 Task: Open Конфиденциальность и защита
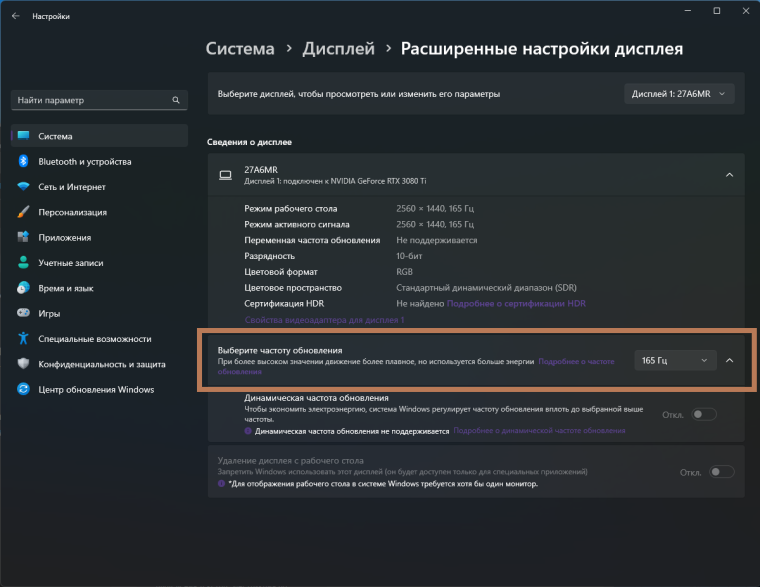click(x=99, y=364)
